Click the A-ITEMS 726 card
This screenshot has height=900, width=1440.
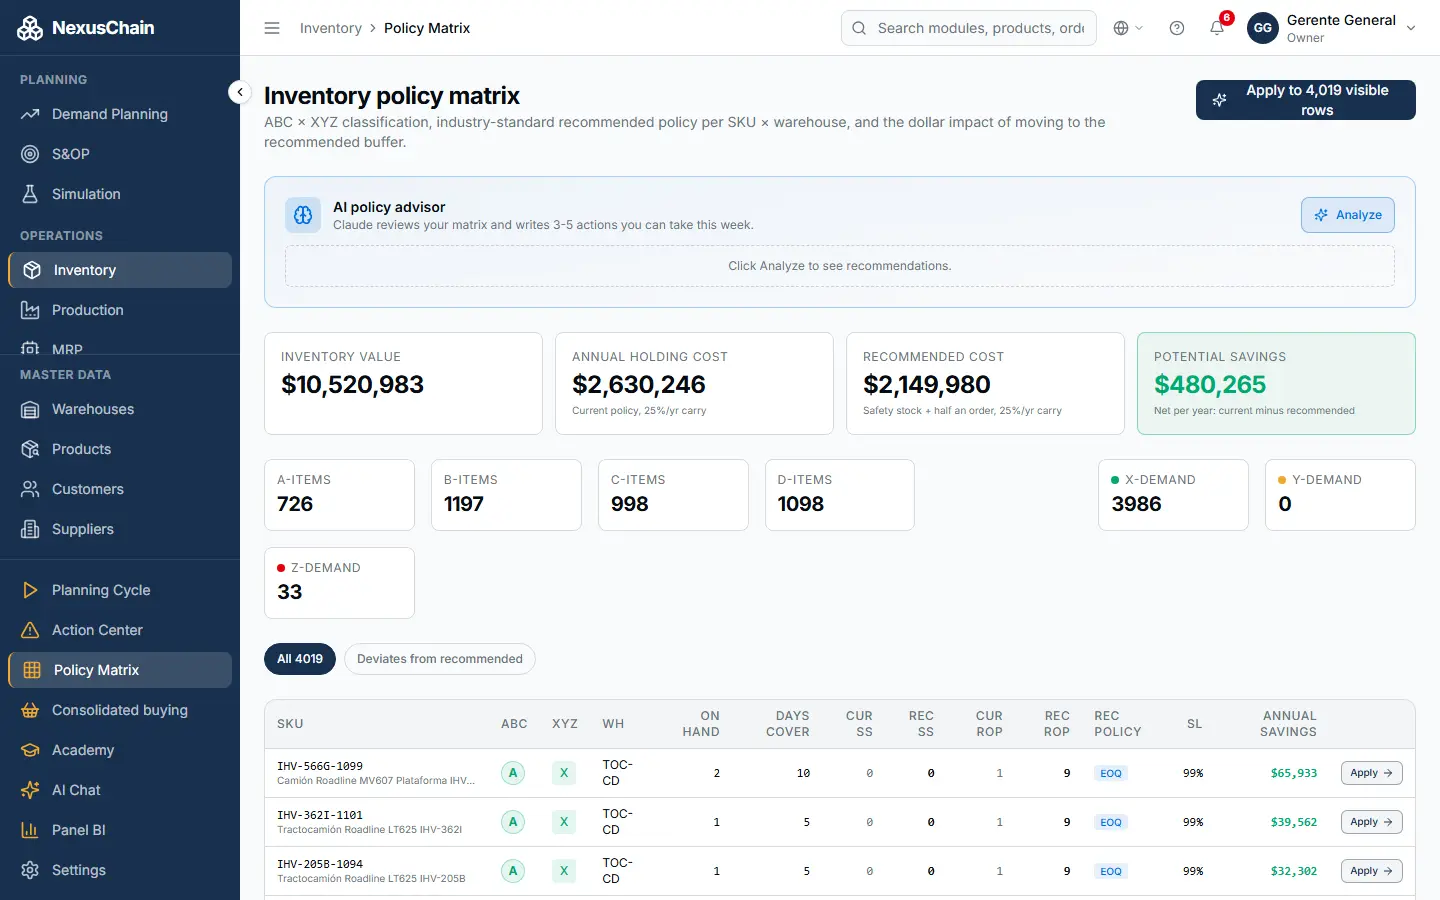coord(339,495)
